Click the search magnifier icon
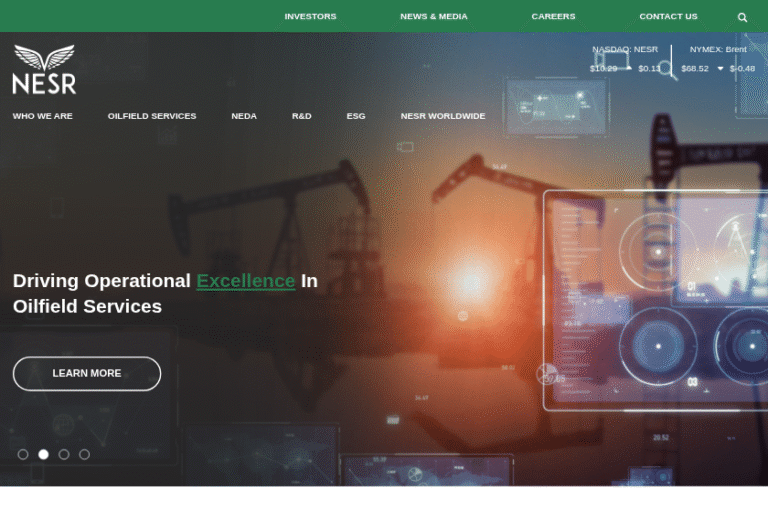768x512 pixels. coord(742,17)
